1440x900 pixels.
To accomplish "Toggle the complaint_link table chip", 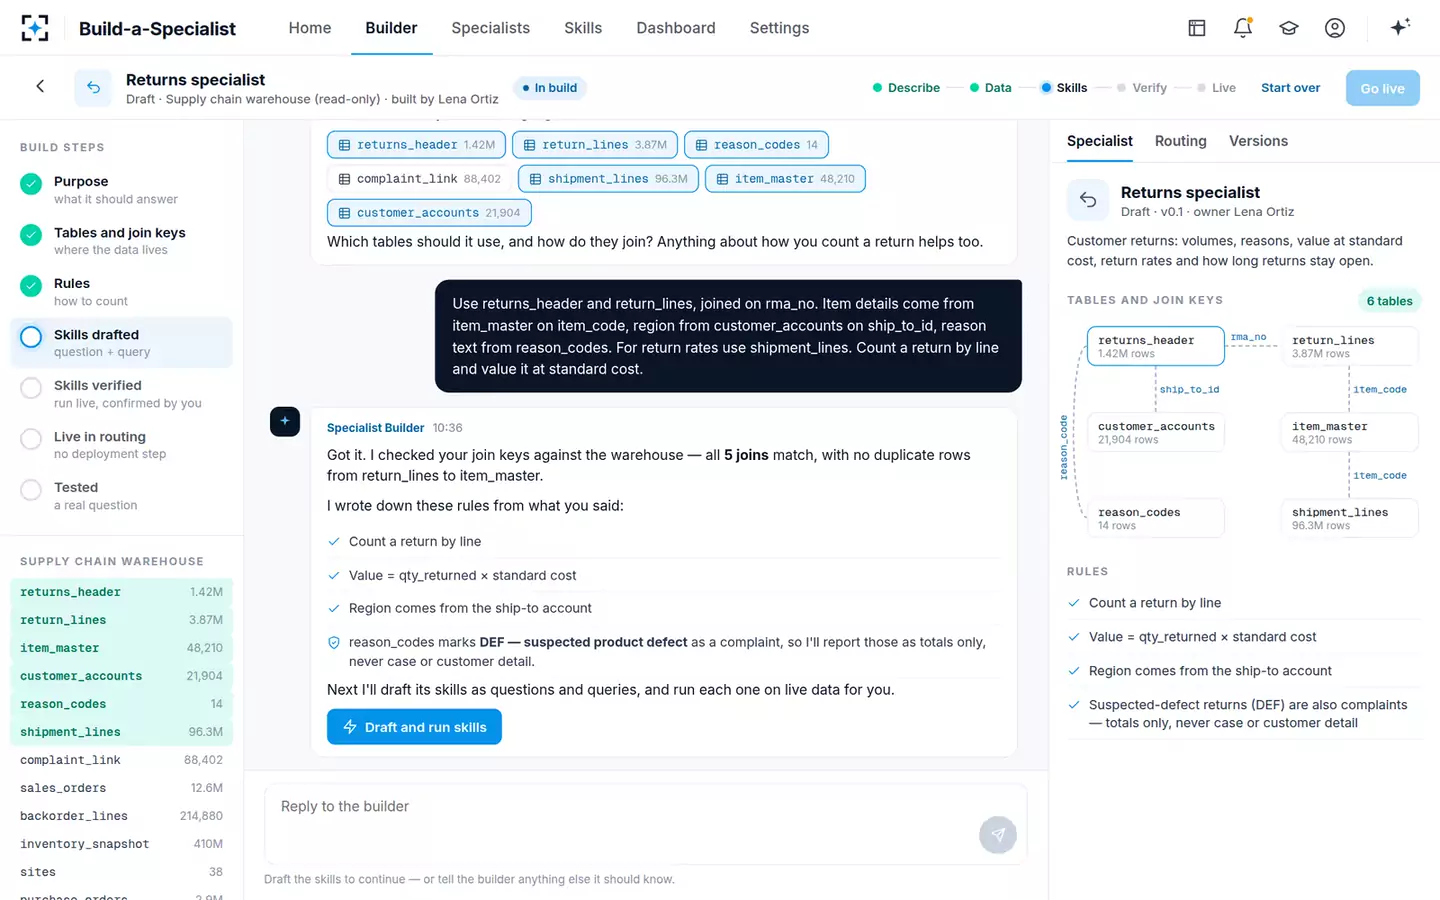I will tap(419, 179).
